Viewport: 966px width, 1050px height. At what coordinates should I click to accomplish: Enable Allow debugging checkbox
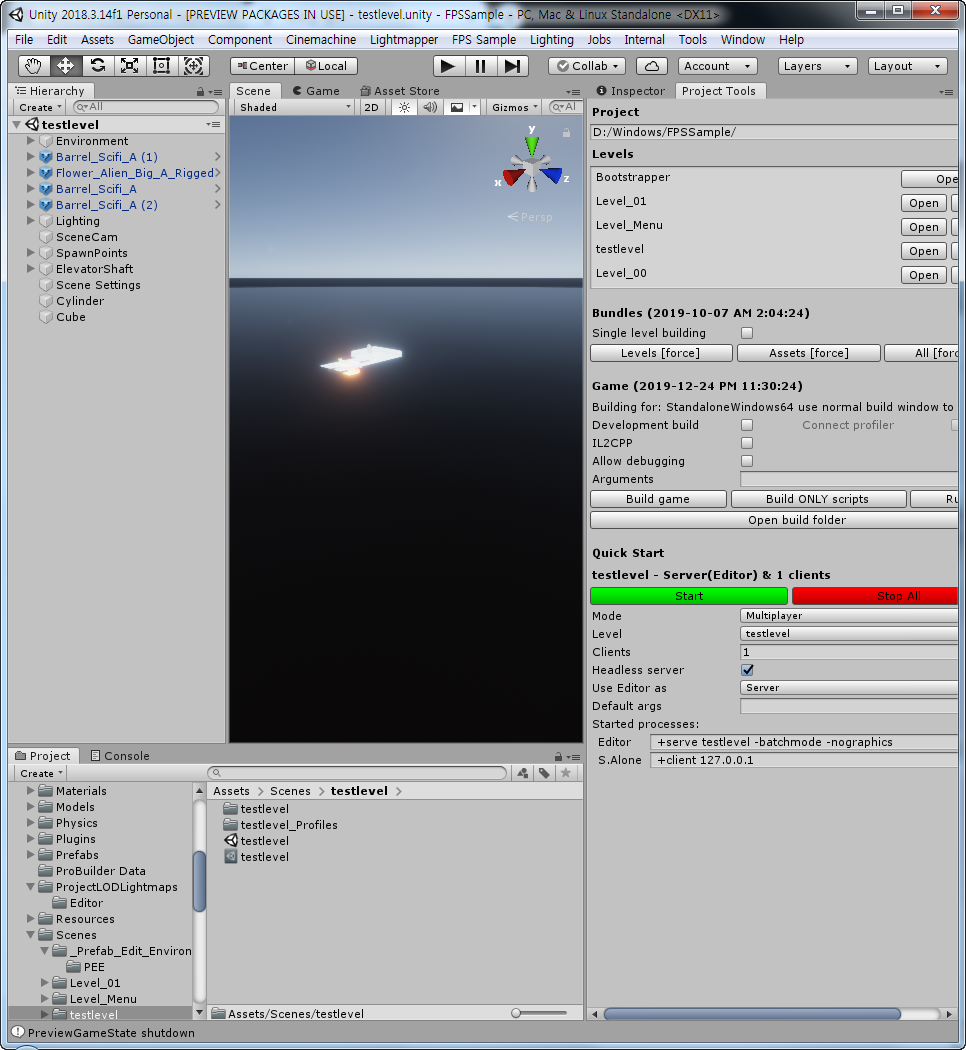pos(747,461)
